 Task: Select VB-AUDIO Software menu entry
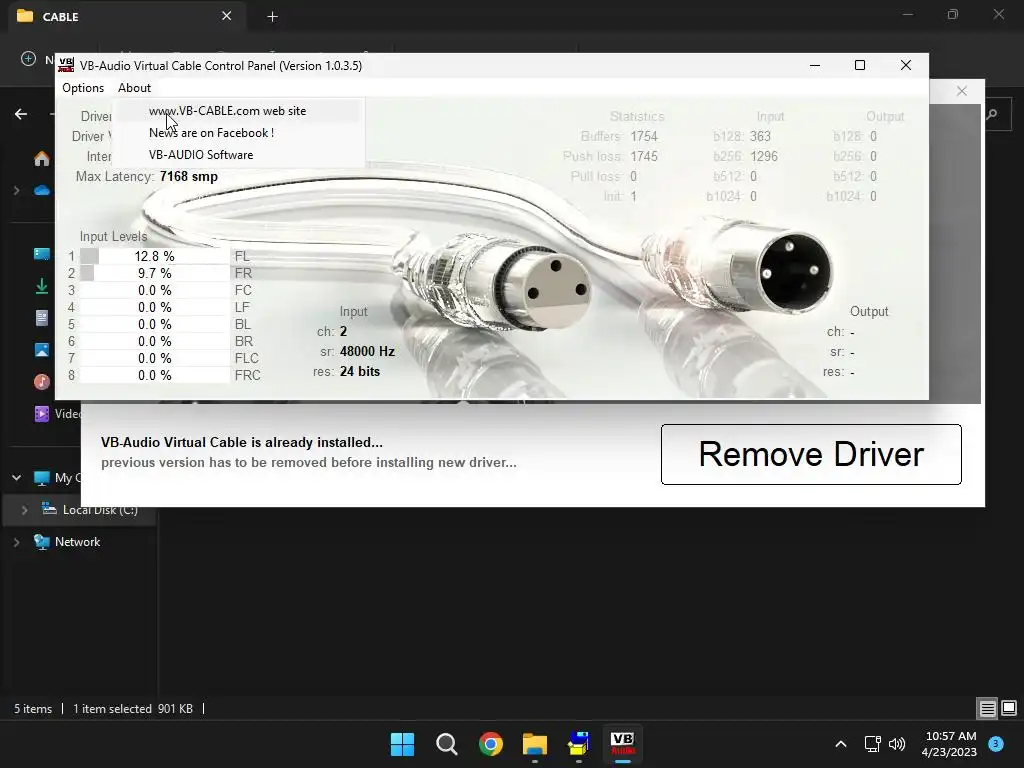[200, 155]
